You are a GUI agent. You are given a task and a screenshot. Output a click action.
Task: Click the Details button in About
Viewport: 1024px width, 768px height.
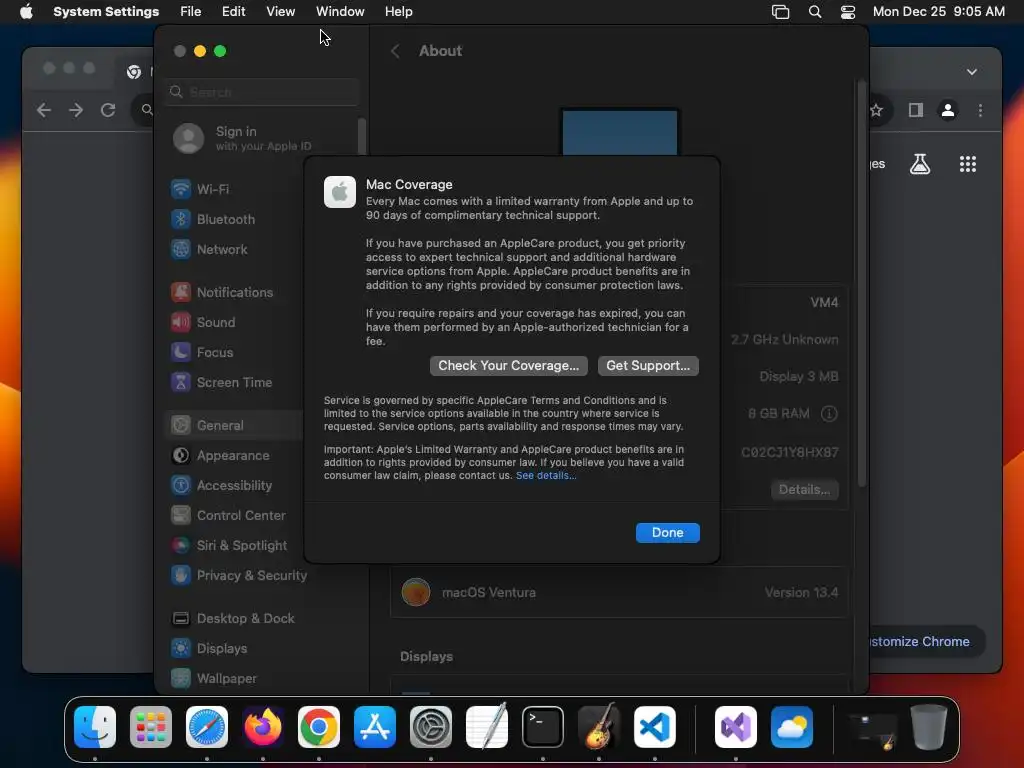click(805, 490)
